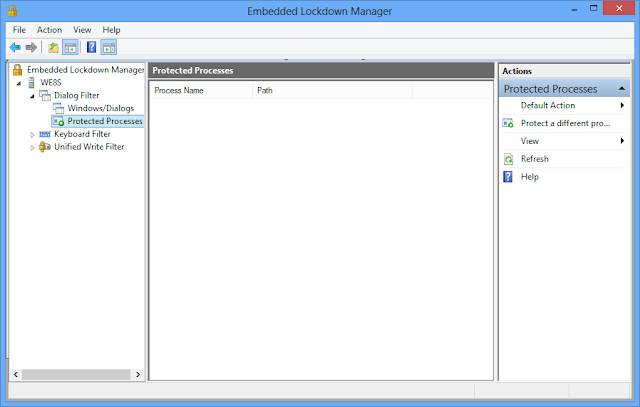The width and height of the screenshot is (640, 407).
Task: Close the Embedded Lockdown Manager window
Action: coord(619,8)
